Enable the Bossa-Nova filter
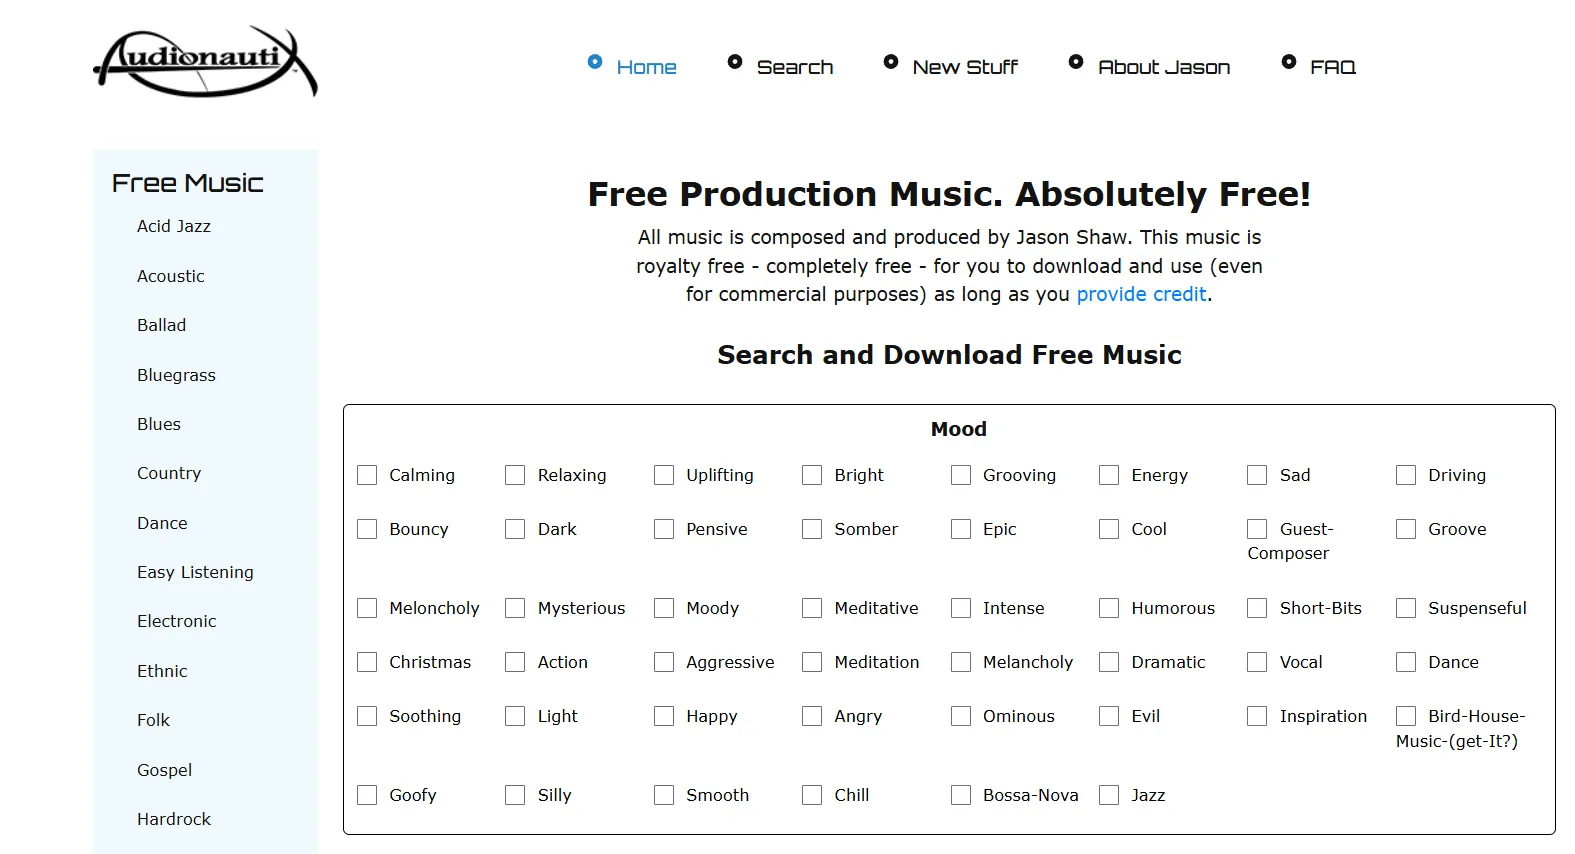 click(x=960, y=795)
